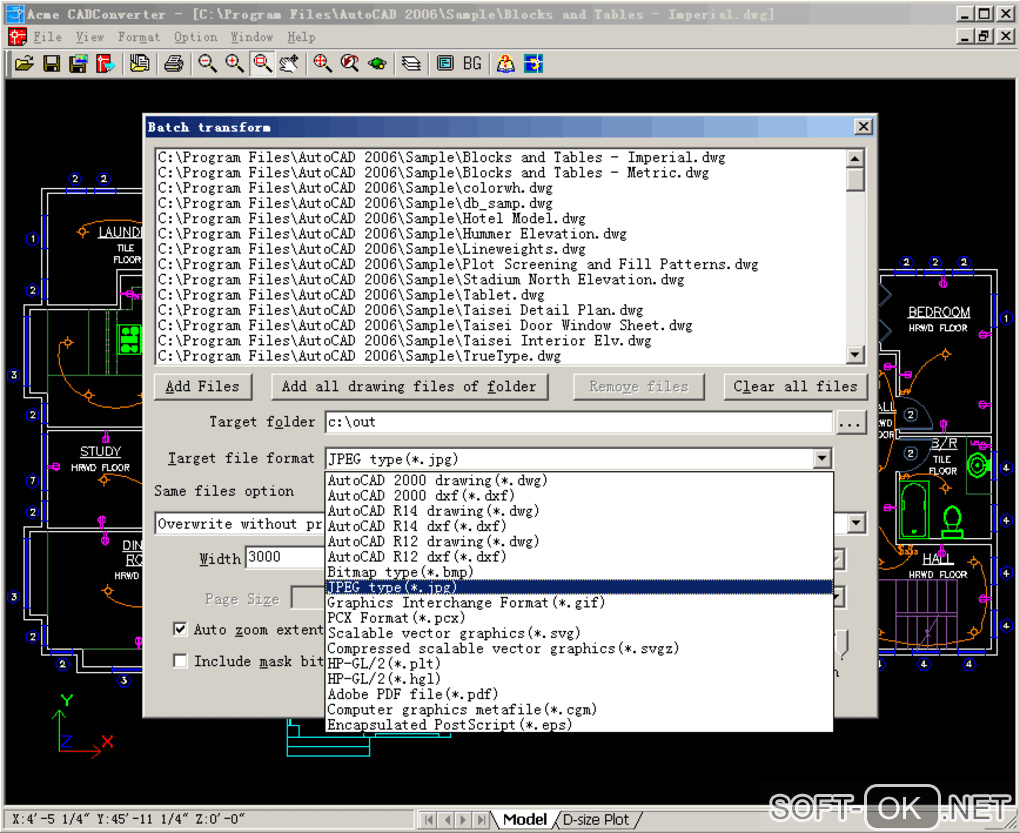1020x833 pixels.
Task: Select the TrueType.dwg file row
Action: click(x=501, y=356)
